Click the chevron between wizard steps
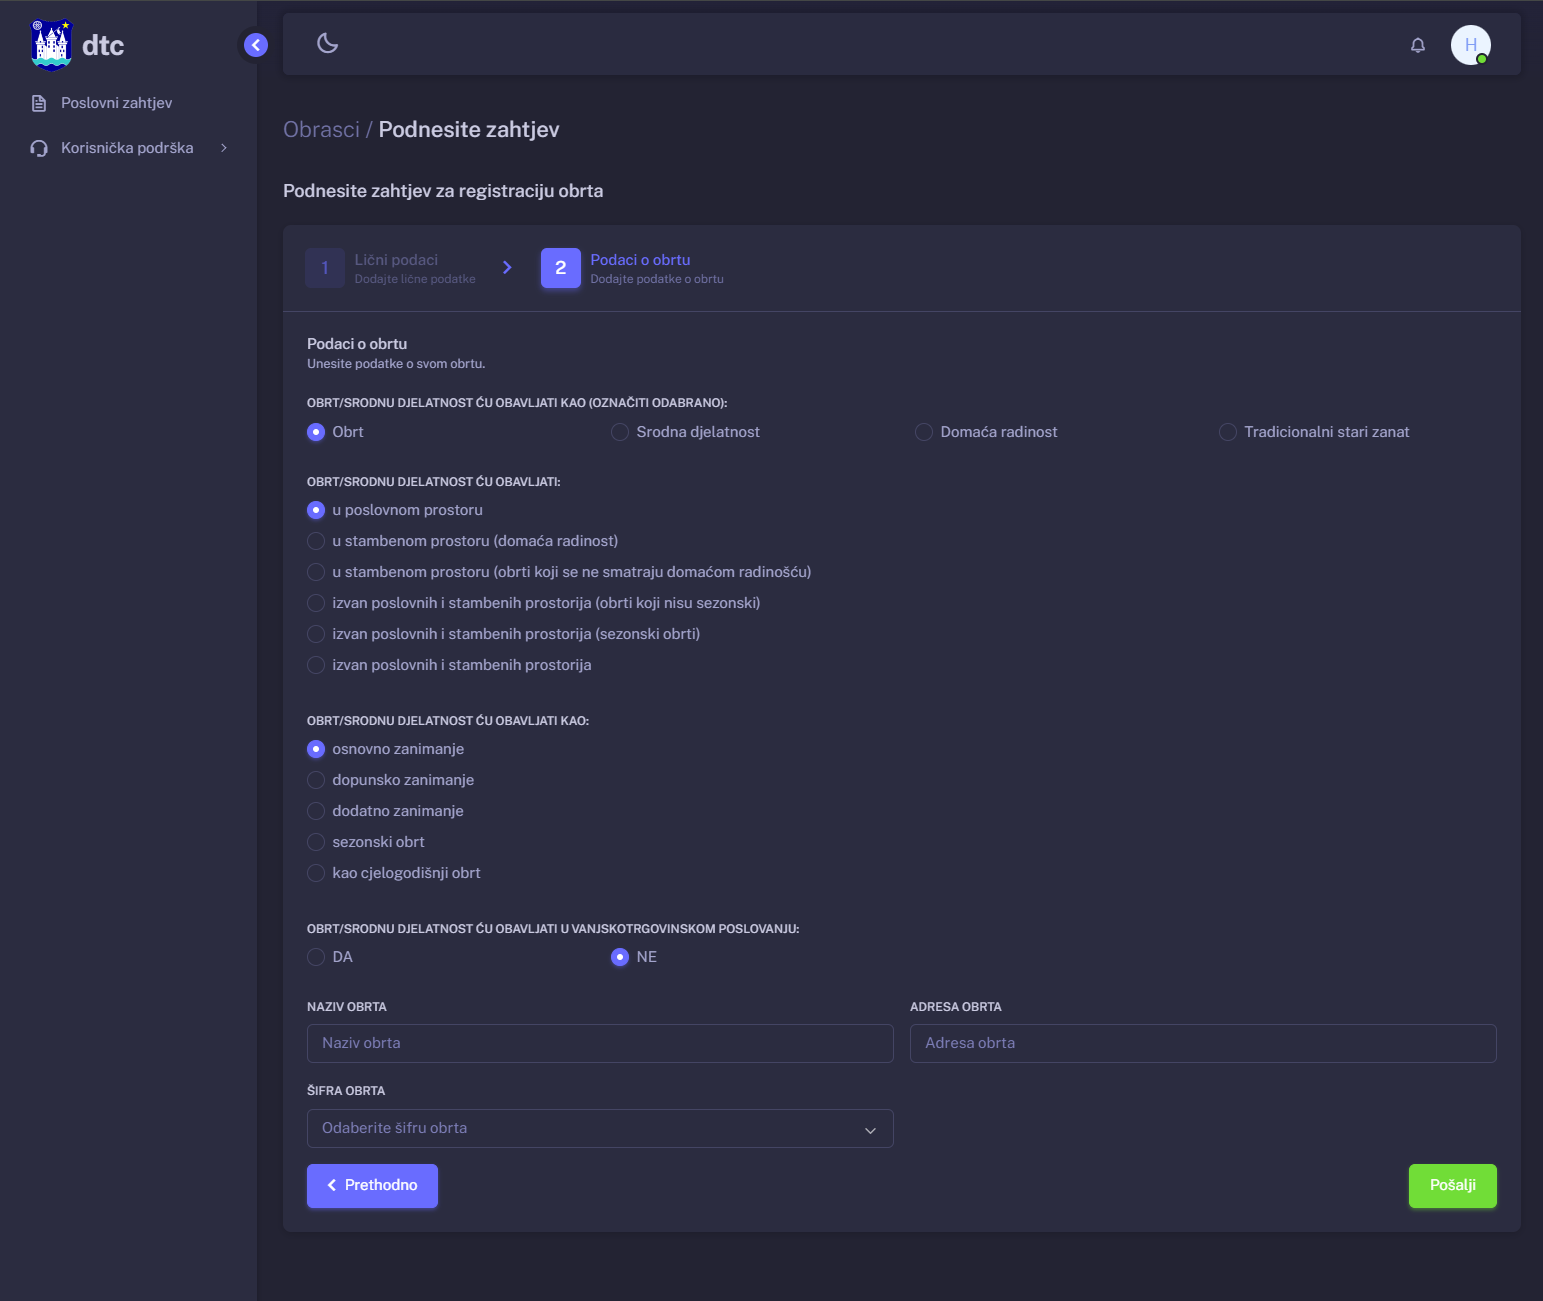The width and height of the screenshot is (1543, 1301). 507,268
